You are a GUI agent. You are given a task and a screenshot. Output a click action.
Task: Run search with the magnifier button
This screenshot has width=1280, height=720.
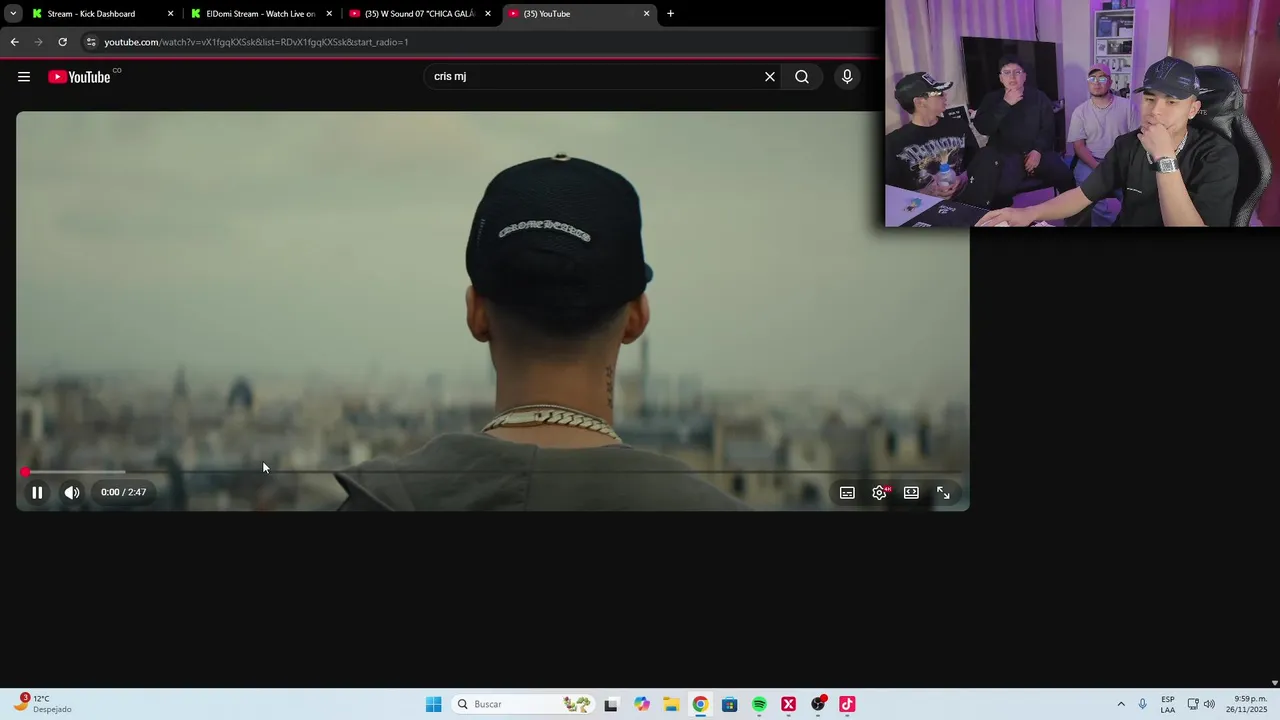point(802,77)
